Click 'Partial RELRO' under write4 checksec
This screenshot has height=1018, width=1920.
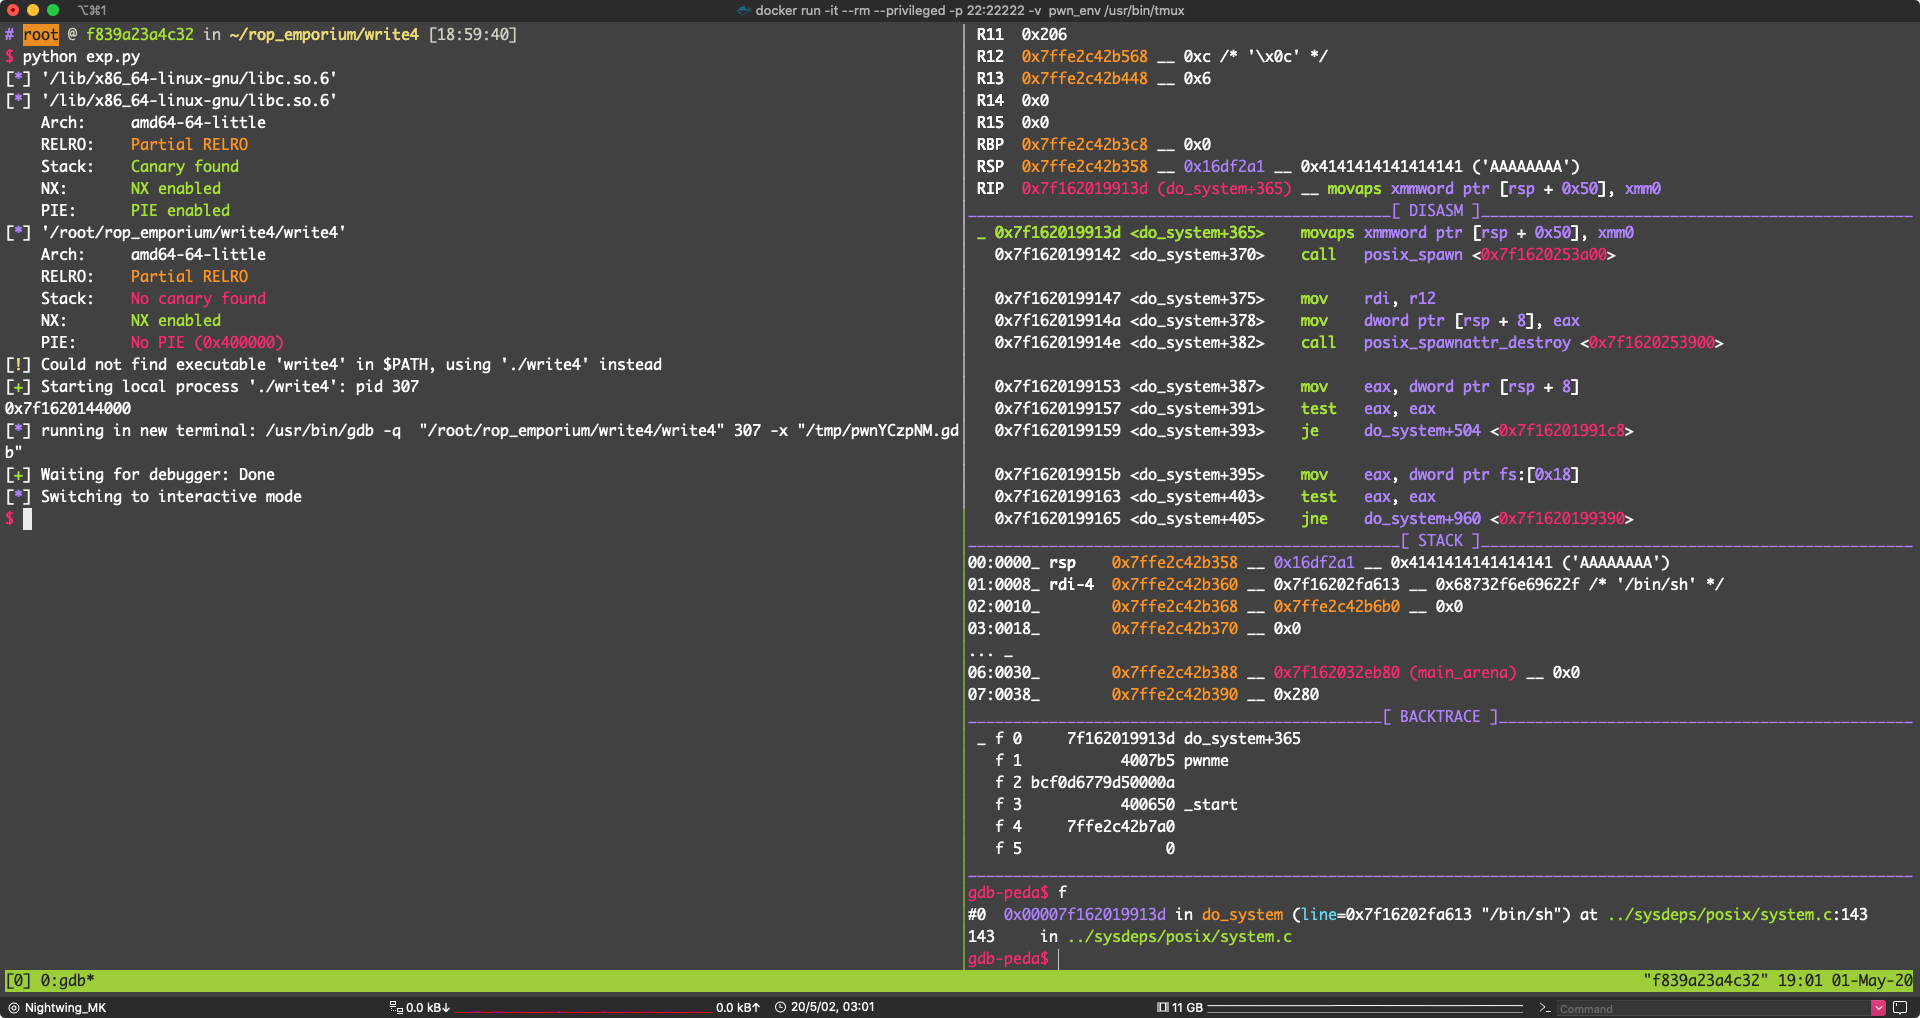[x=189, y=277]
